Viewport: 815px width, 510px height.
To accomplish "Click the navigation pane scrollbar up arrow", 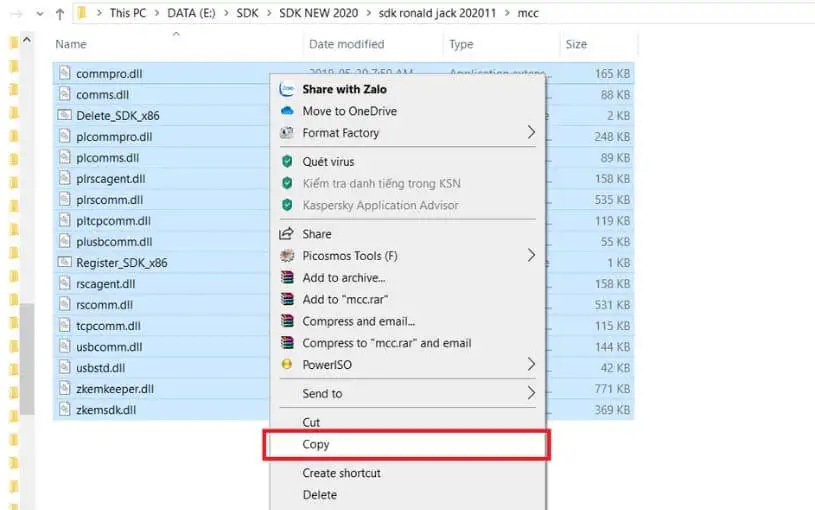I will coord(27,40).
